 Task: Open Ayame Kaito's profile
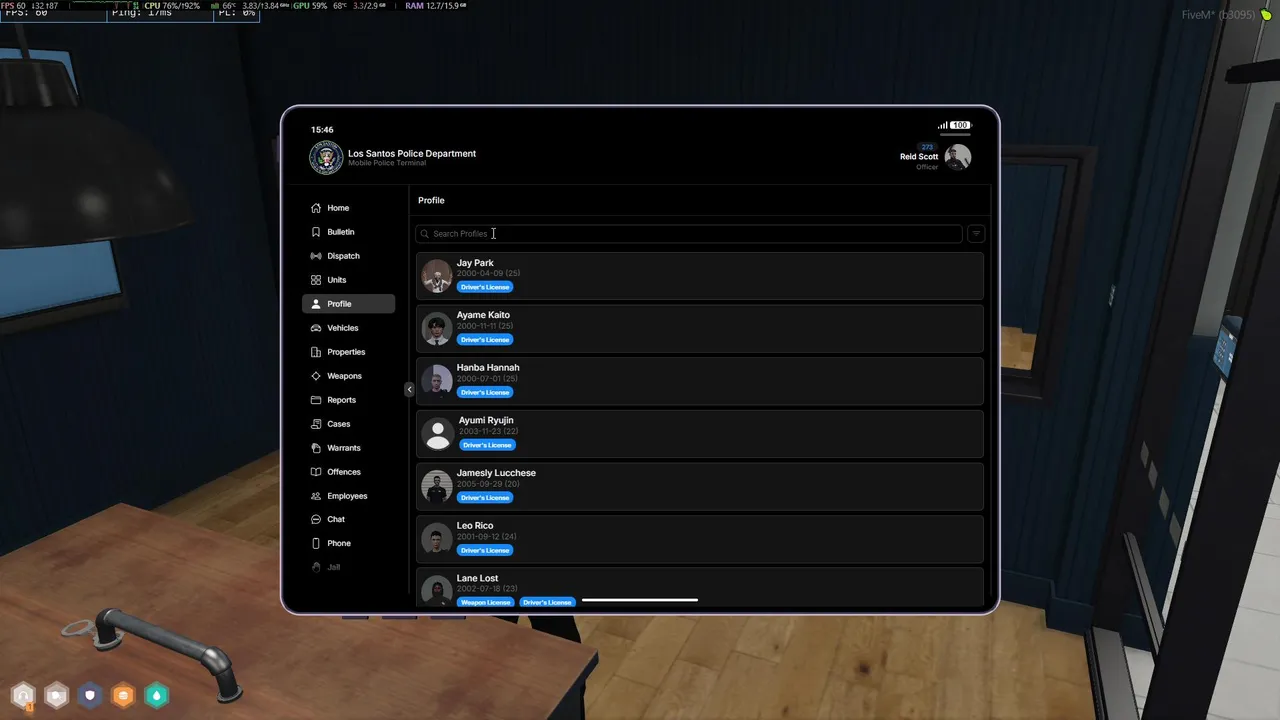700,328
